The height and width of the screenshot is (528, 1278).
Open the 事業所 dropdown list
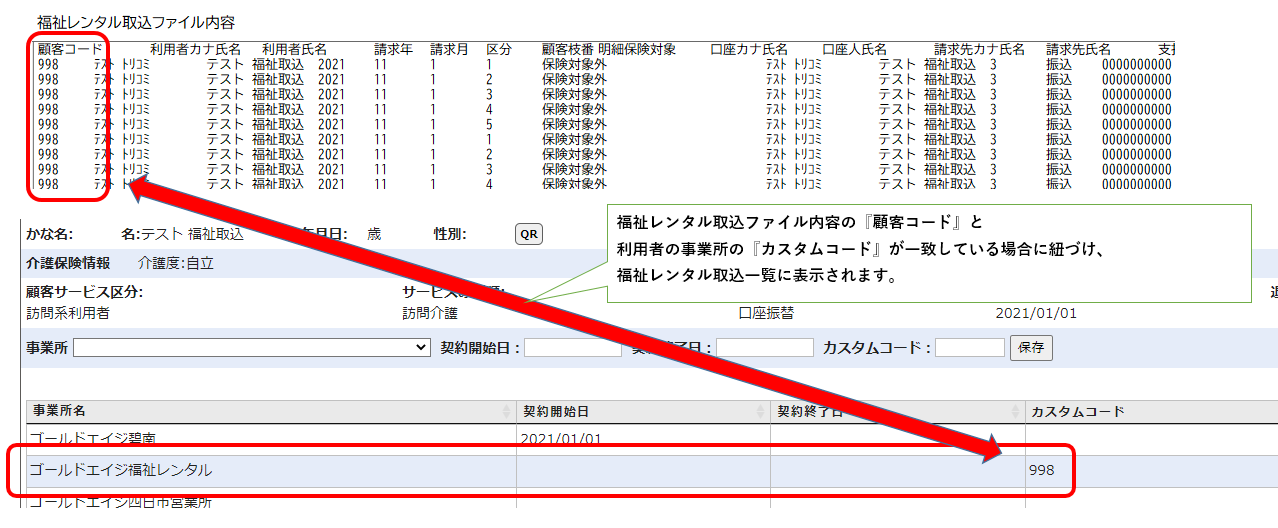click(x=251, y=348)
